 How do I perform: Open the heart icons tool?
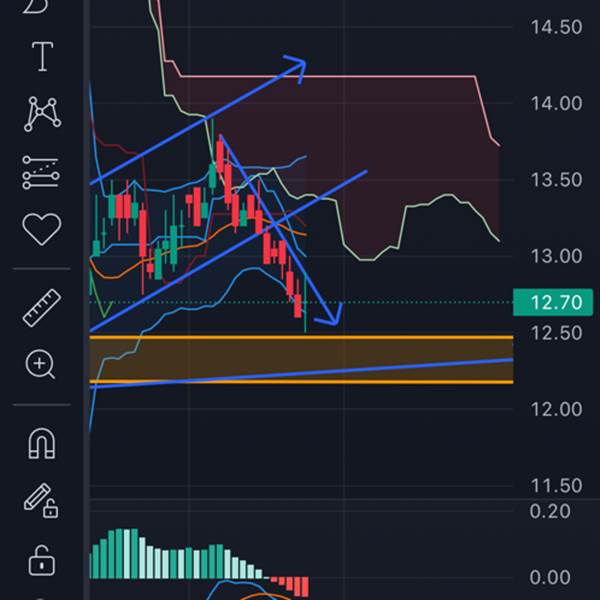[x=42, y=229]
